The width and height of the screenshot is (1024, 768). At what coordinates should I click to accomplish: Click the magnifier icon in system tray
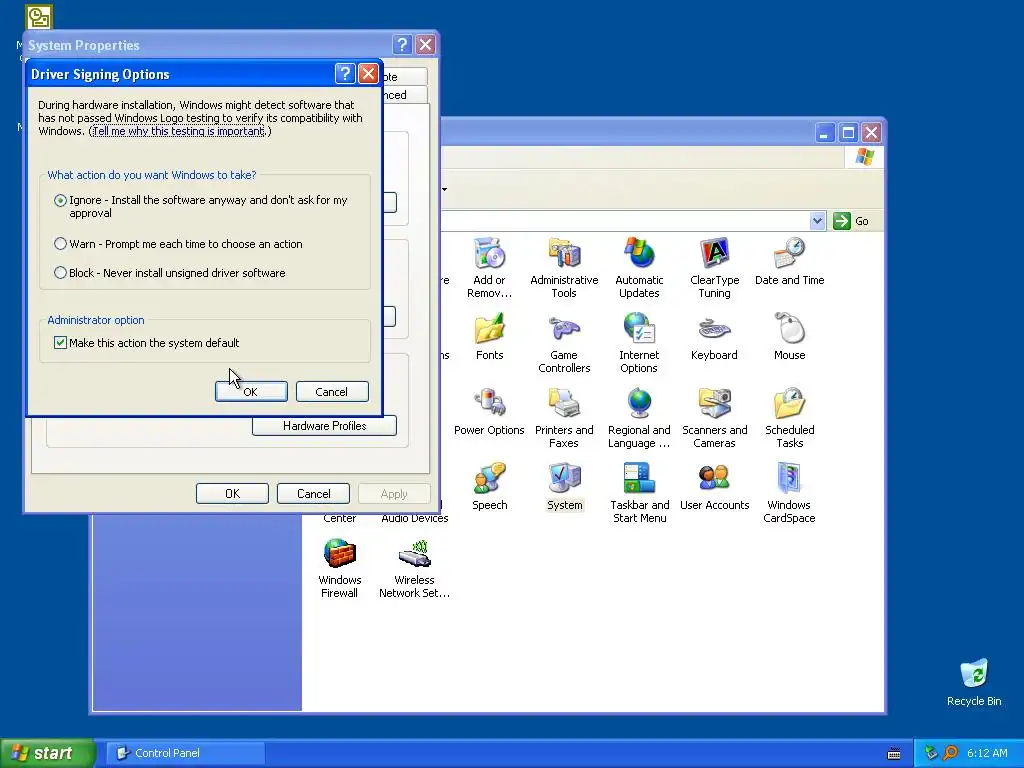pos(950,753)
